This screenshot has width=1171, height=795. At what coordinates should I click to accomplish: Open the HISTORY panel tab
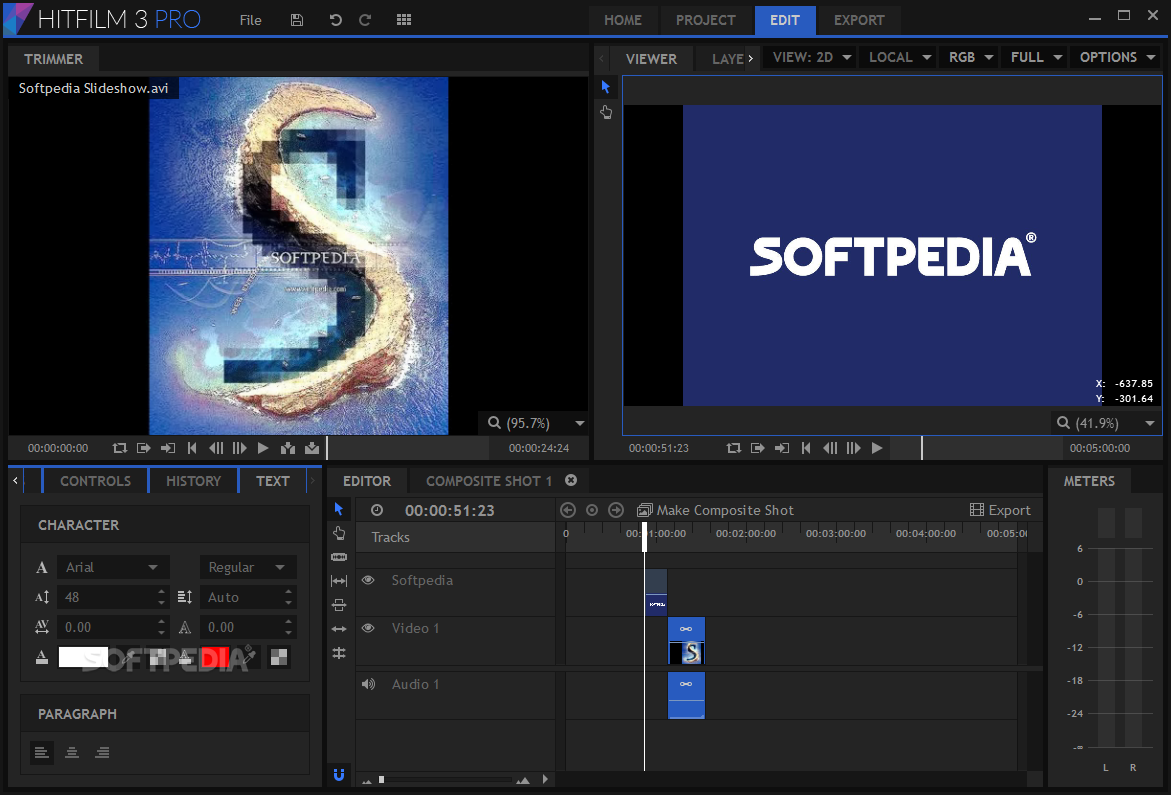point(193,481)
